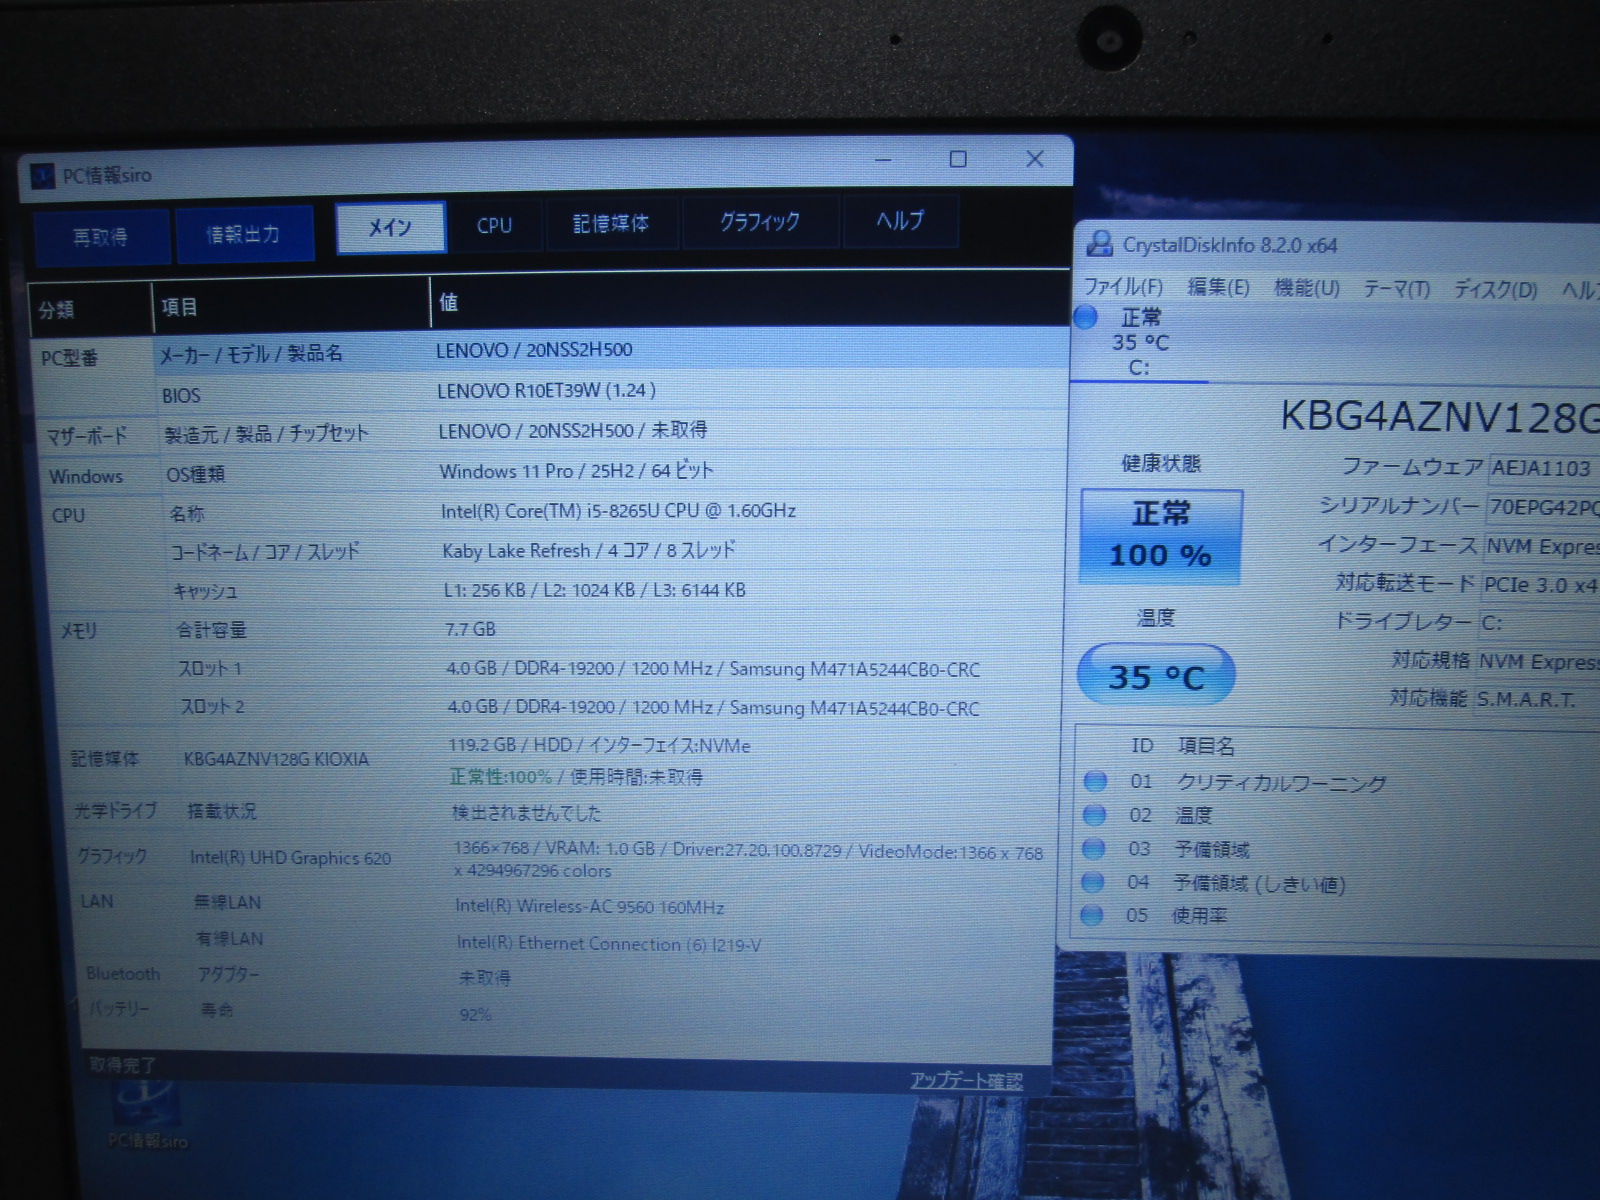The height and width of the screenshot is (1200, 1600).
Task: Select the Kaby Lake Refresh codename value
Action: click(x=588, y=550)
